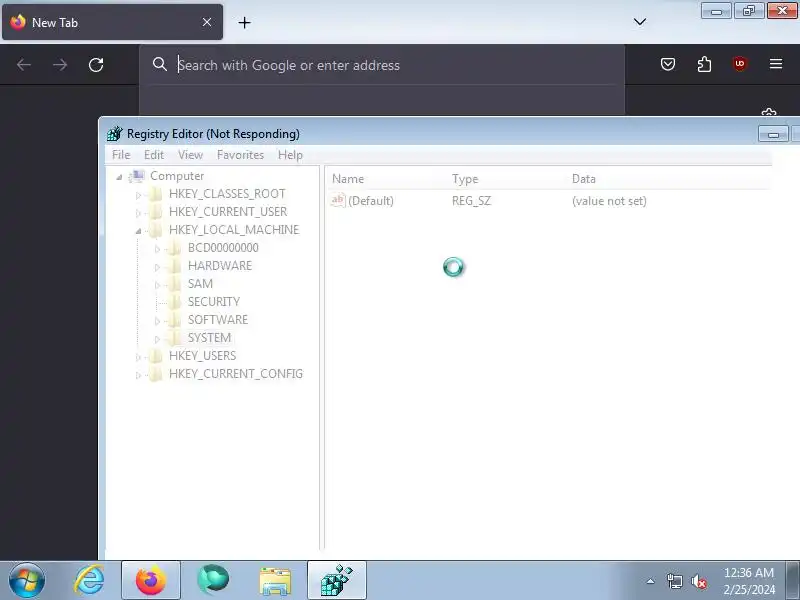Launch Internet Explorer from taskbar
This screenshot has height=600, width=800.
point(89,580)
